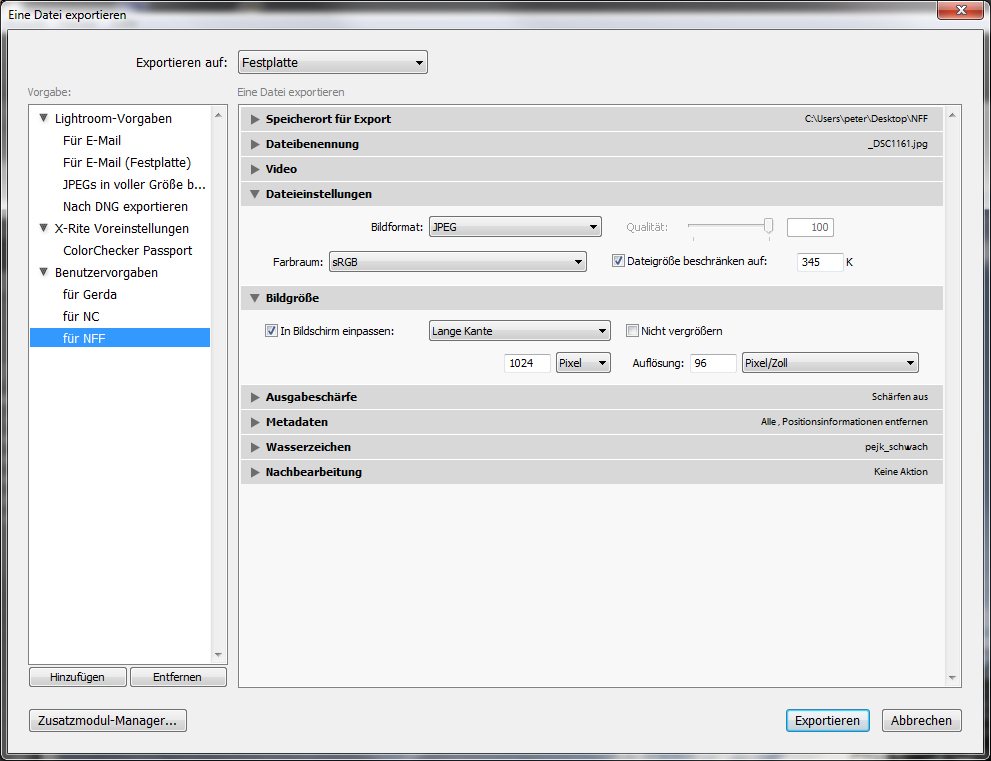Open the Farbraum sRGB dropdown

pos(458,262)
